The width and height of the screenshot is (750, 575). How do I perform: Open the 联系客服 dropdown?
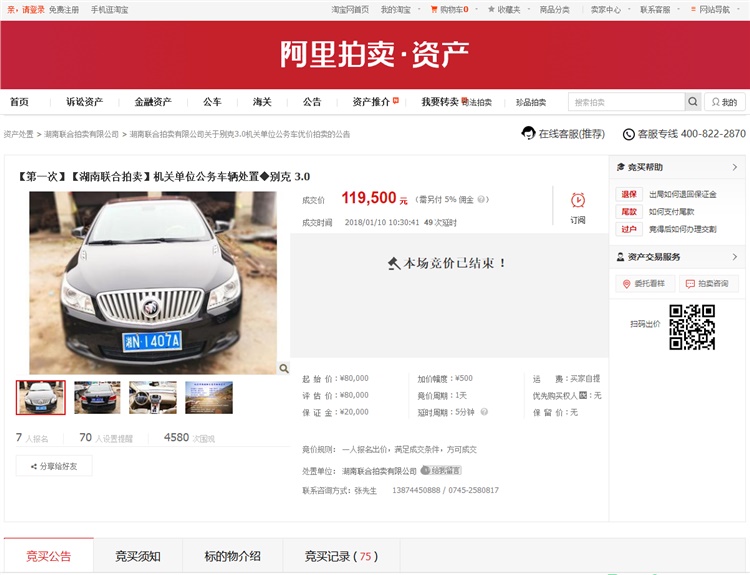(x=660, y=10)
